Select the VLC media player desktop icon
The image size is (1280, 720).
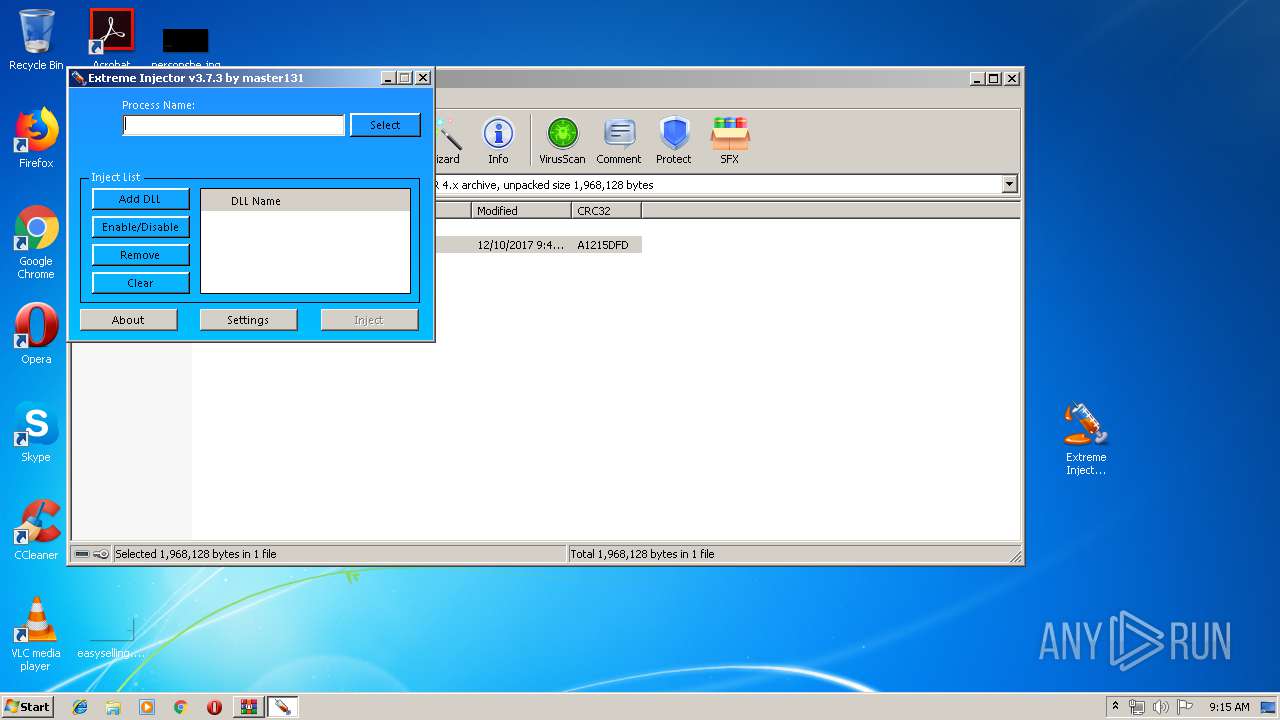pos(36,634)
